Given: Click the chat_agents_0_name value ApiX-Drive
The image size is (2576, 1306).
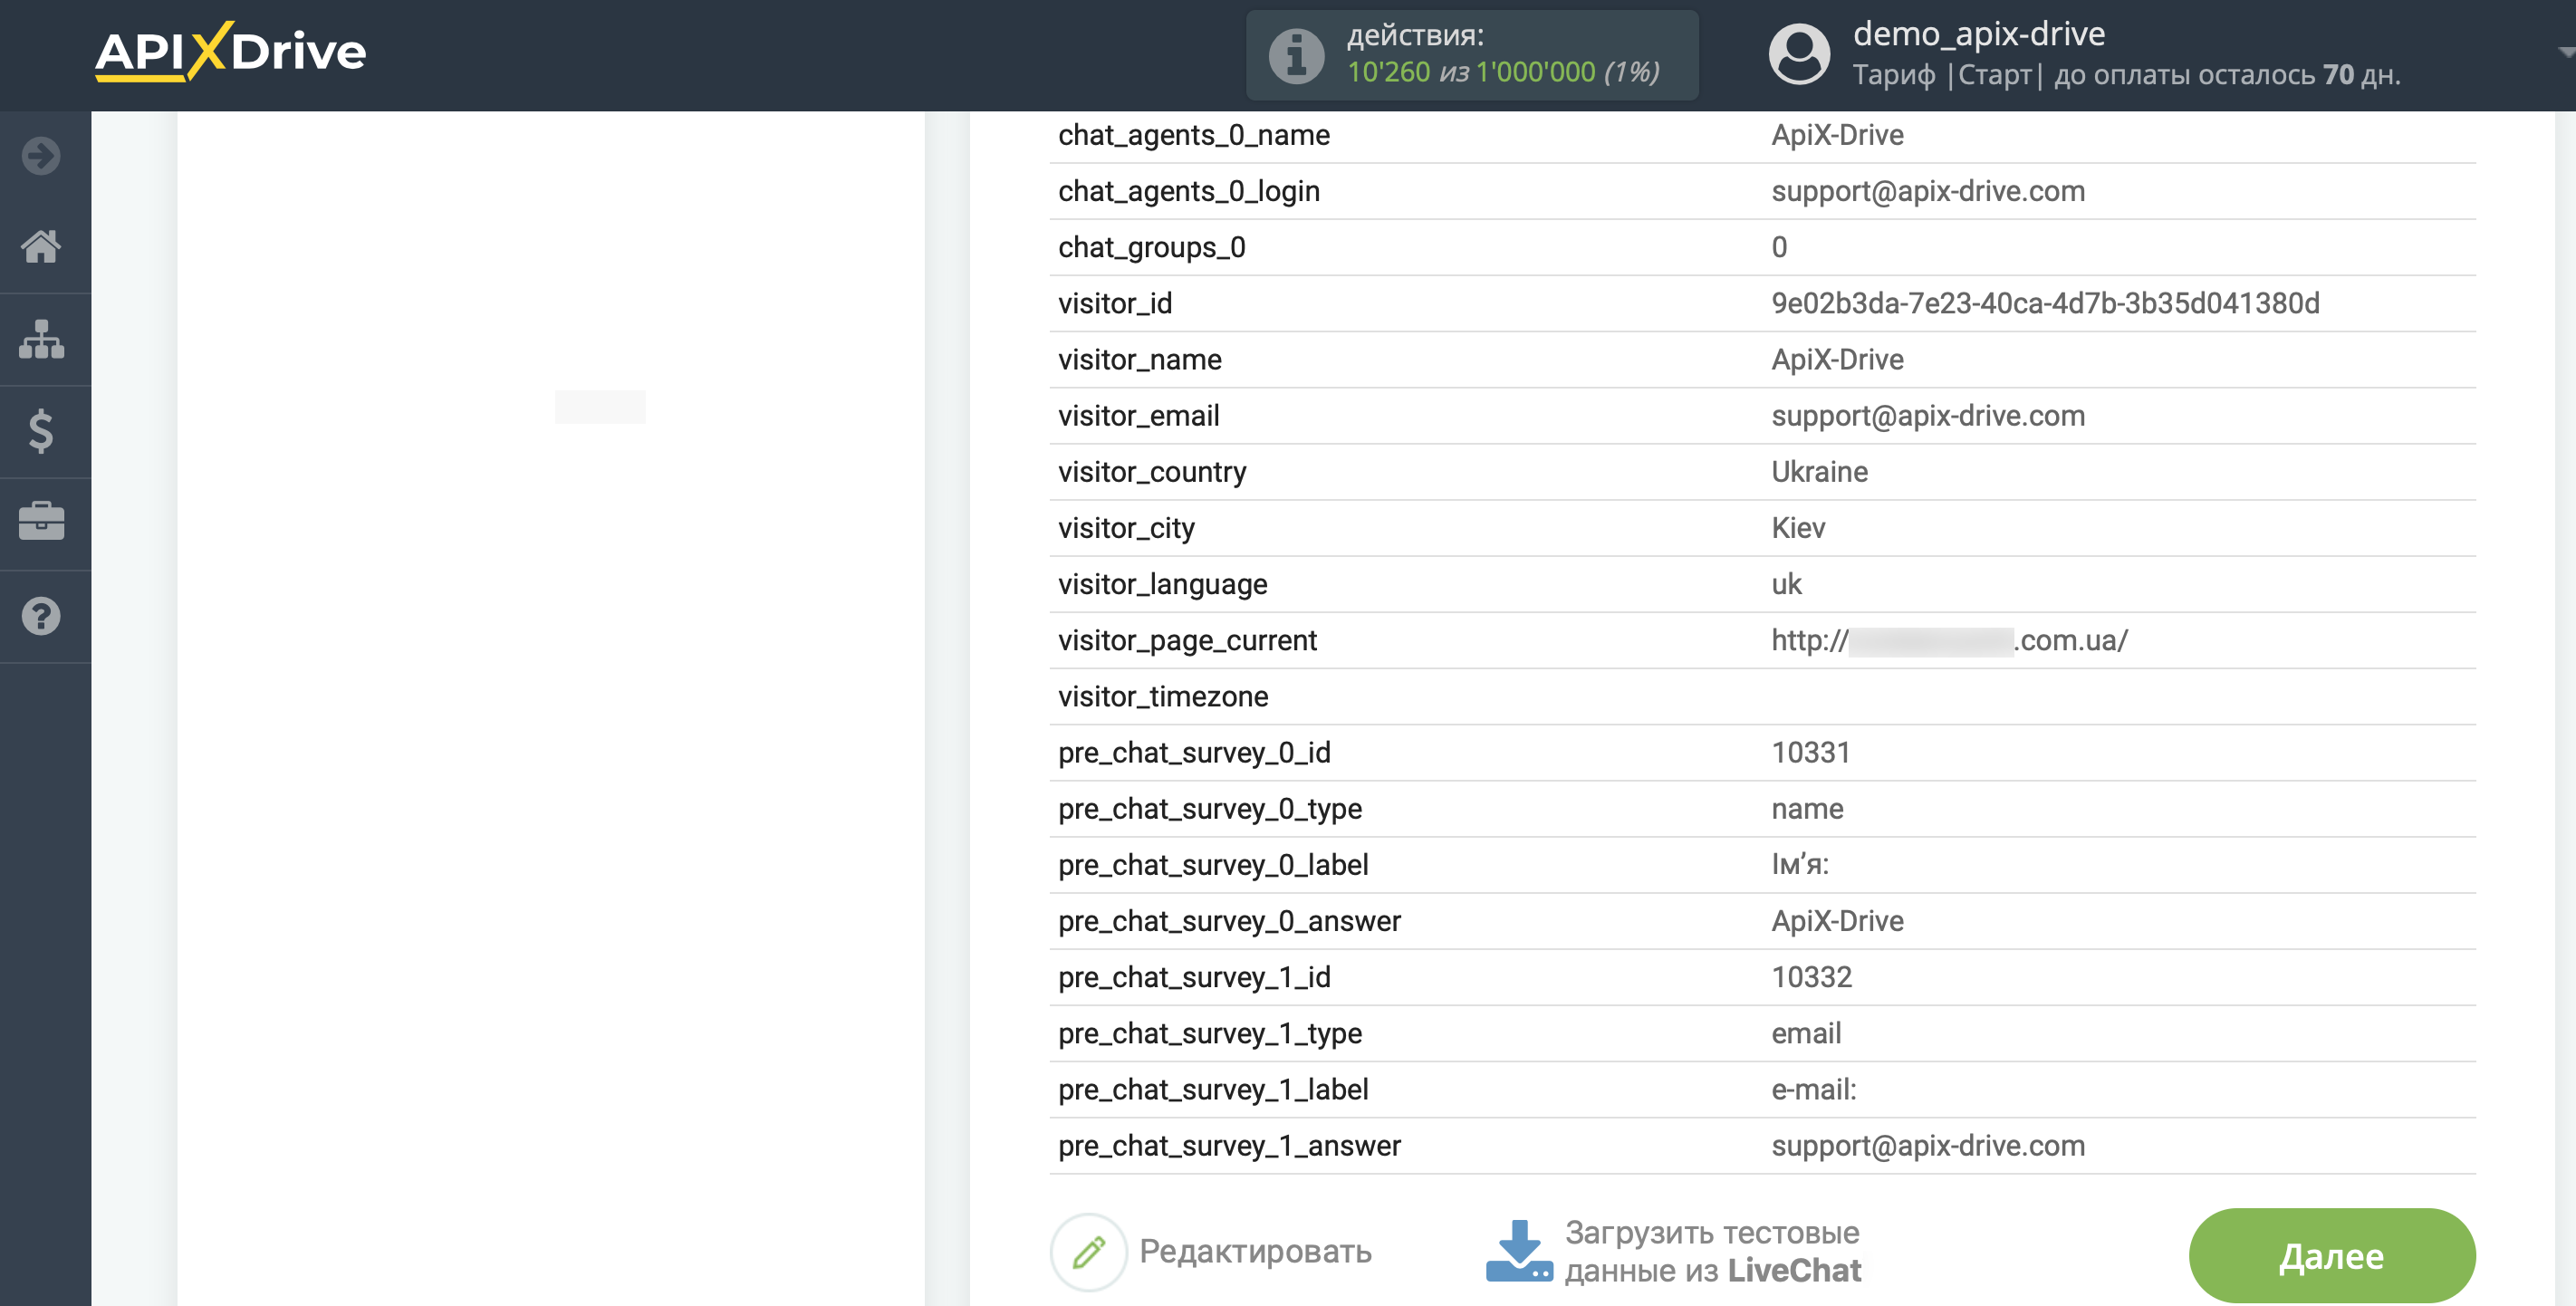Looking at the screenshot, I should coord(1837,135).
